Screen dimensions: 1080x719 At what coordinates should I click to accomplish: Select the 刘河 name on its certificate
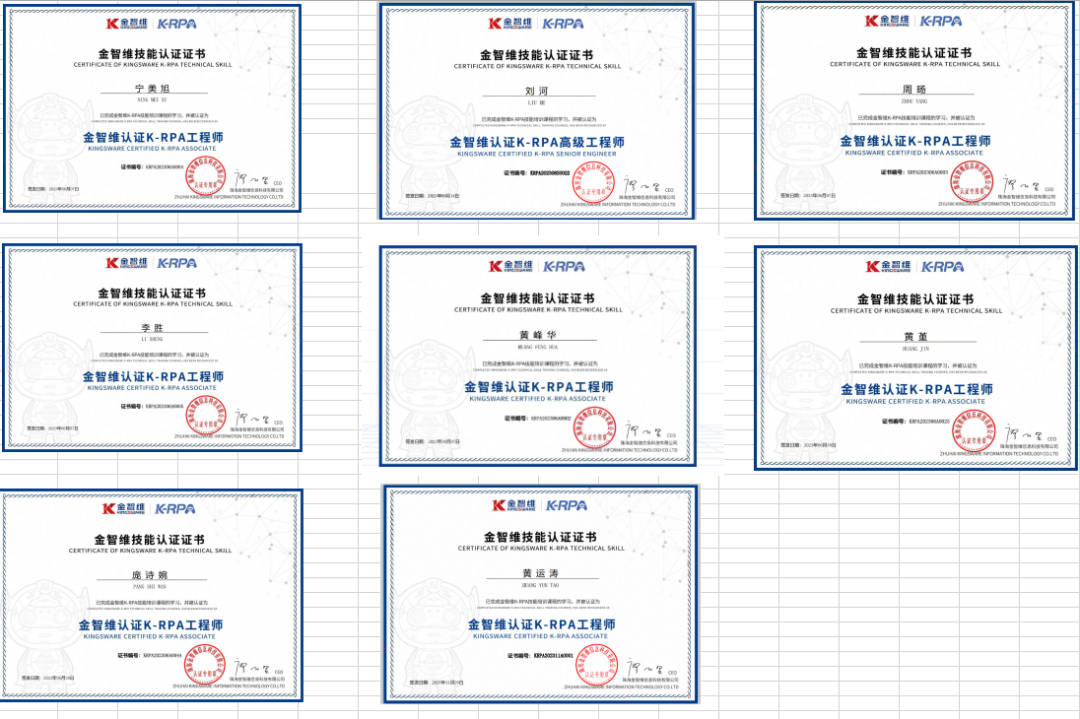pyautogui.click(x=537, y=91)
